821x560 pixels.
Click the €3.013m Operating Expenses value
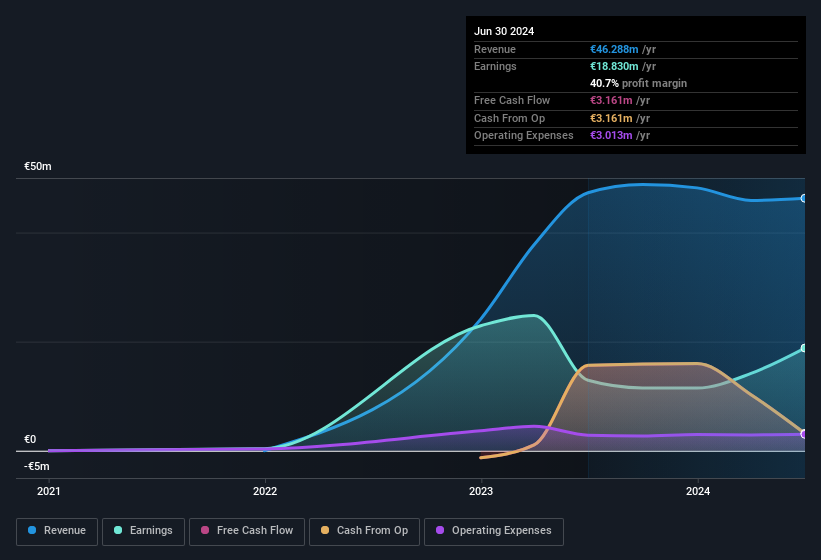click(x=611, y=136)
